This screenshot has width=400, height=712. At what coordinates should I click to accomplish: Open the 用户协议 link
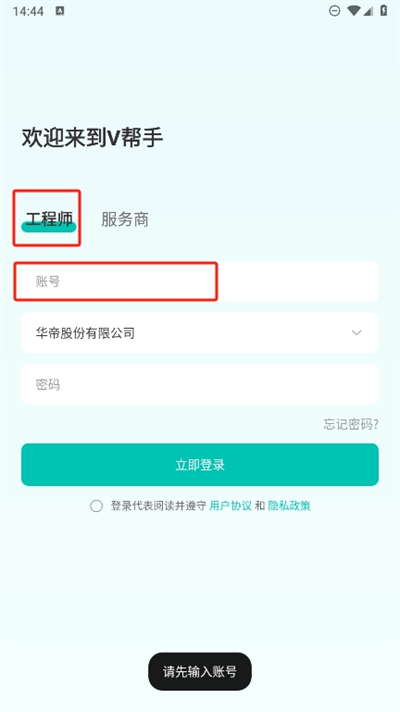click(230, 506)
